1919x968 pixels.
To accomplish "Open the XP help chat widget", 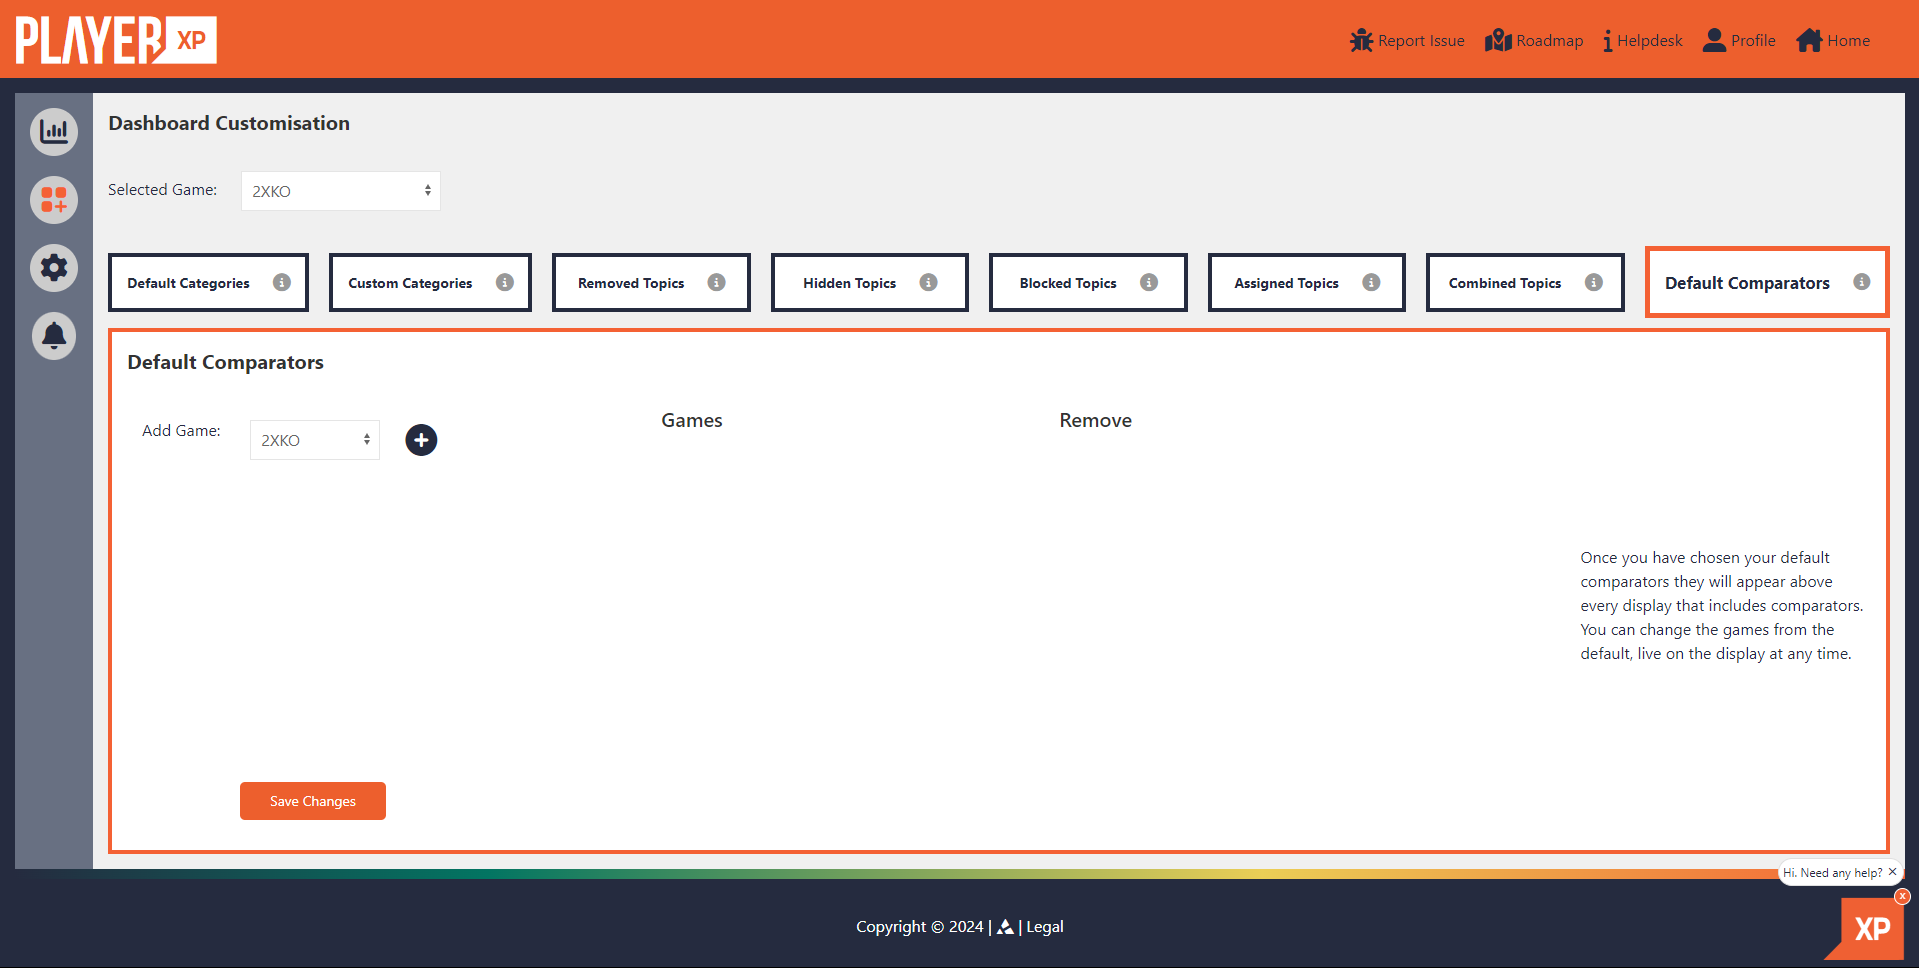I will [1869, 928].
